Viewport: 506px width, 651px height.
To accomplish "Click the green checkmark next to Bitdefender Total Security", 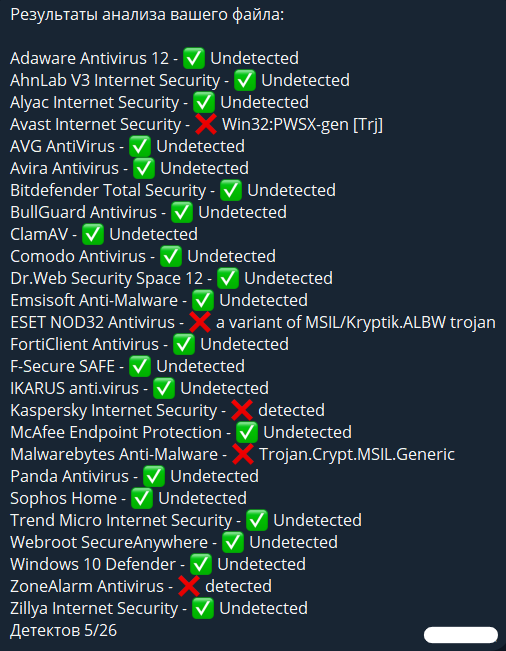I will pos(231,190).
